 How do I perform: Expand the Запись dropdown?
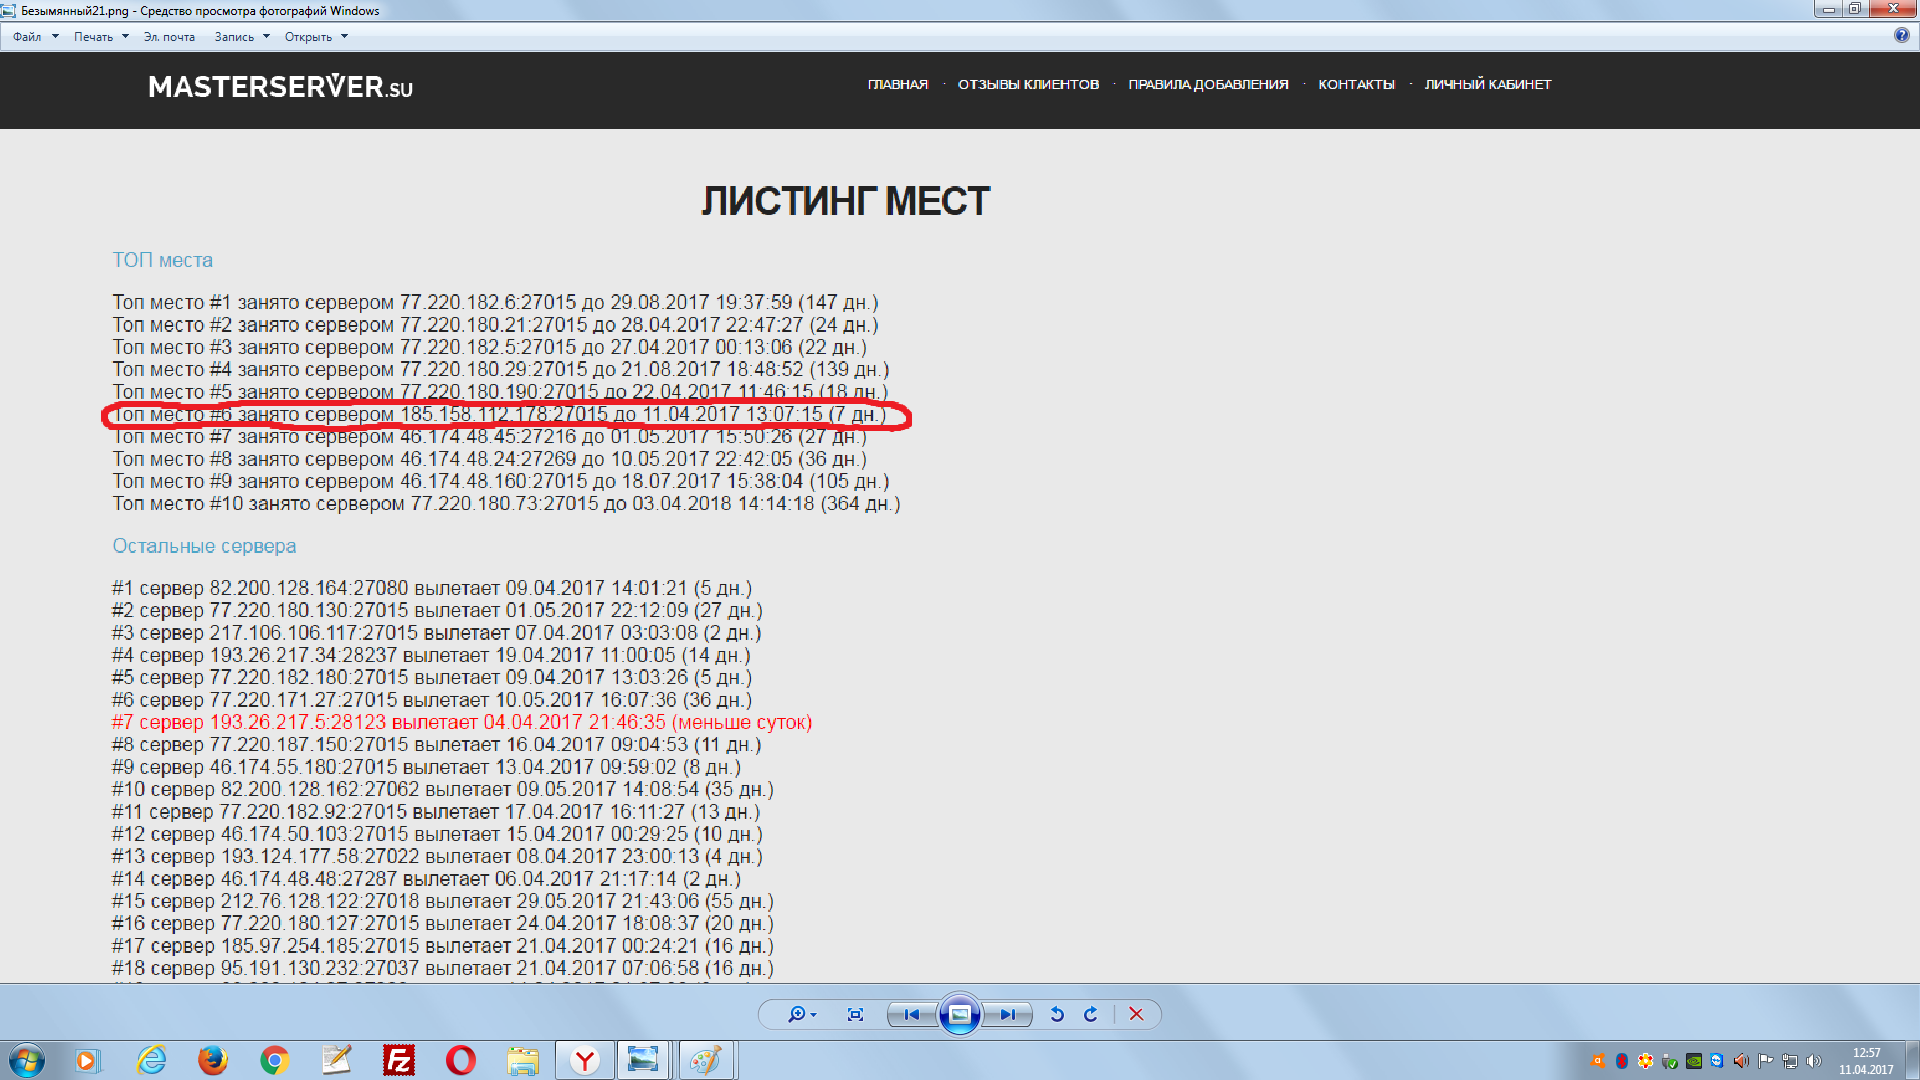click(x=242, y=37)
